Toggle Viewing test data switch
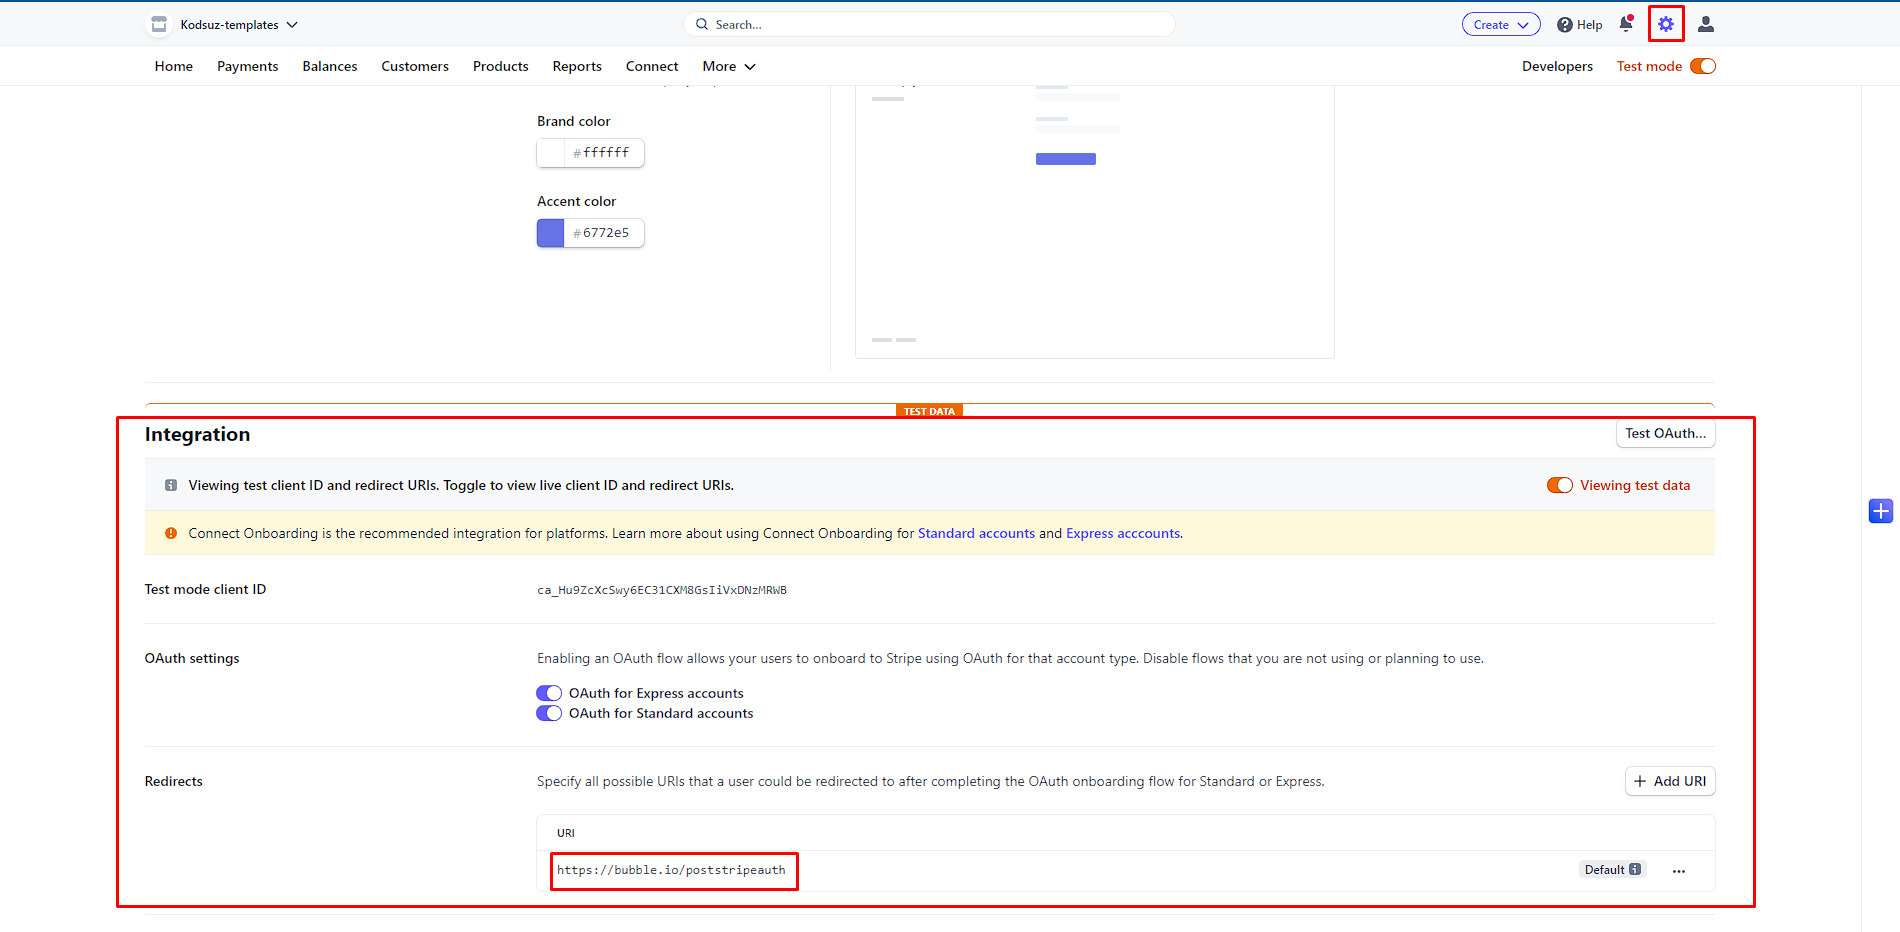Screen dimensions: 1900x932 [x=1560, y=485]
